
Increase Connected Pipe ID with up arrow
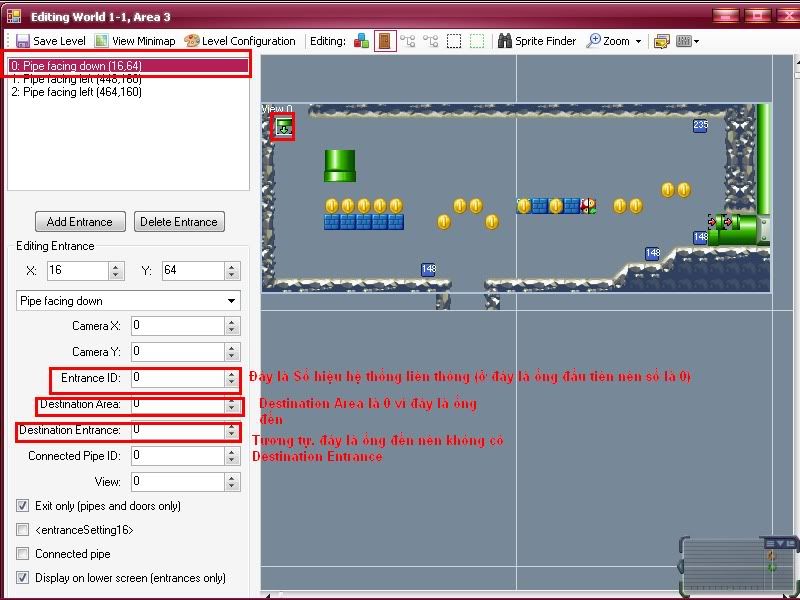[x=232, y=452]
